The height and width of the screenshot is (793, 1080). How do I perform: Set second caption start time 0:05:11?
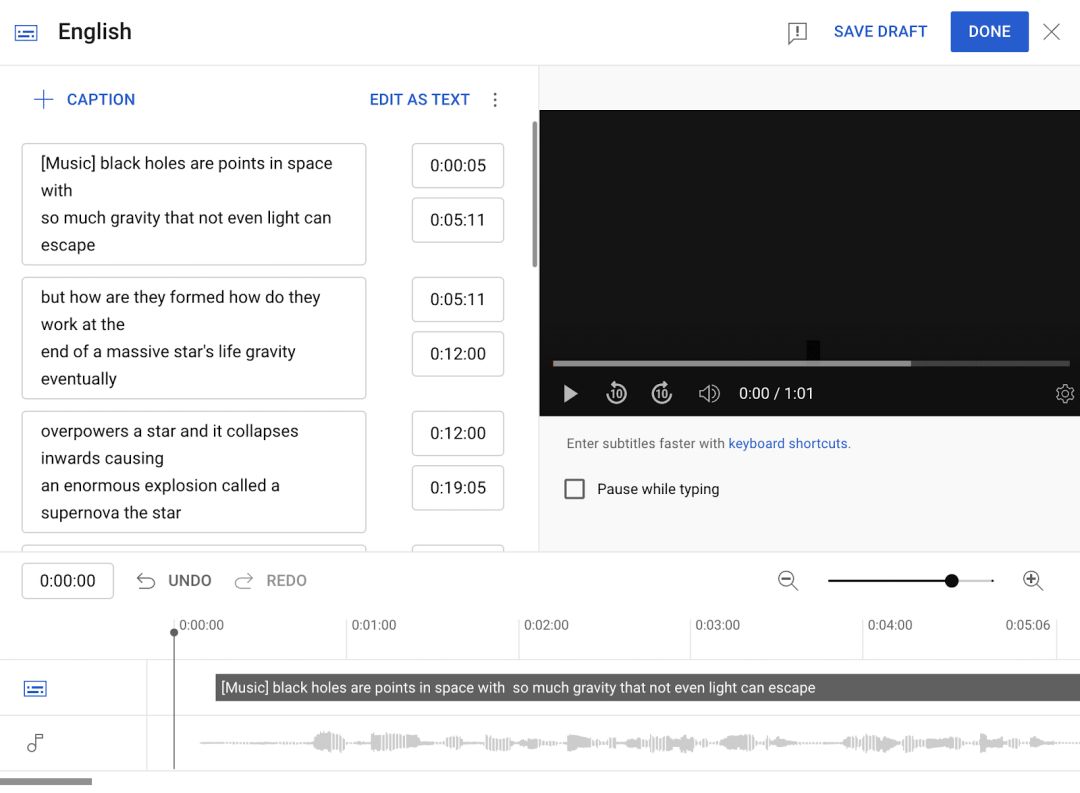click(457, 299)
